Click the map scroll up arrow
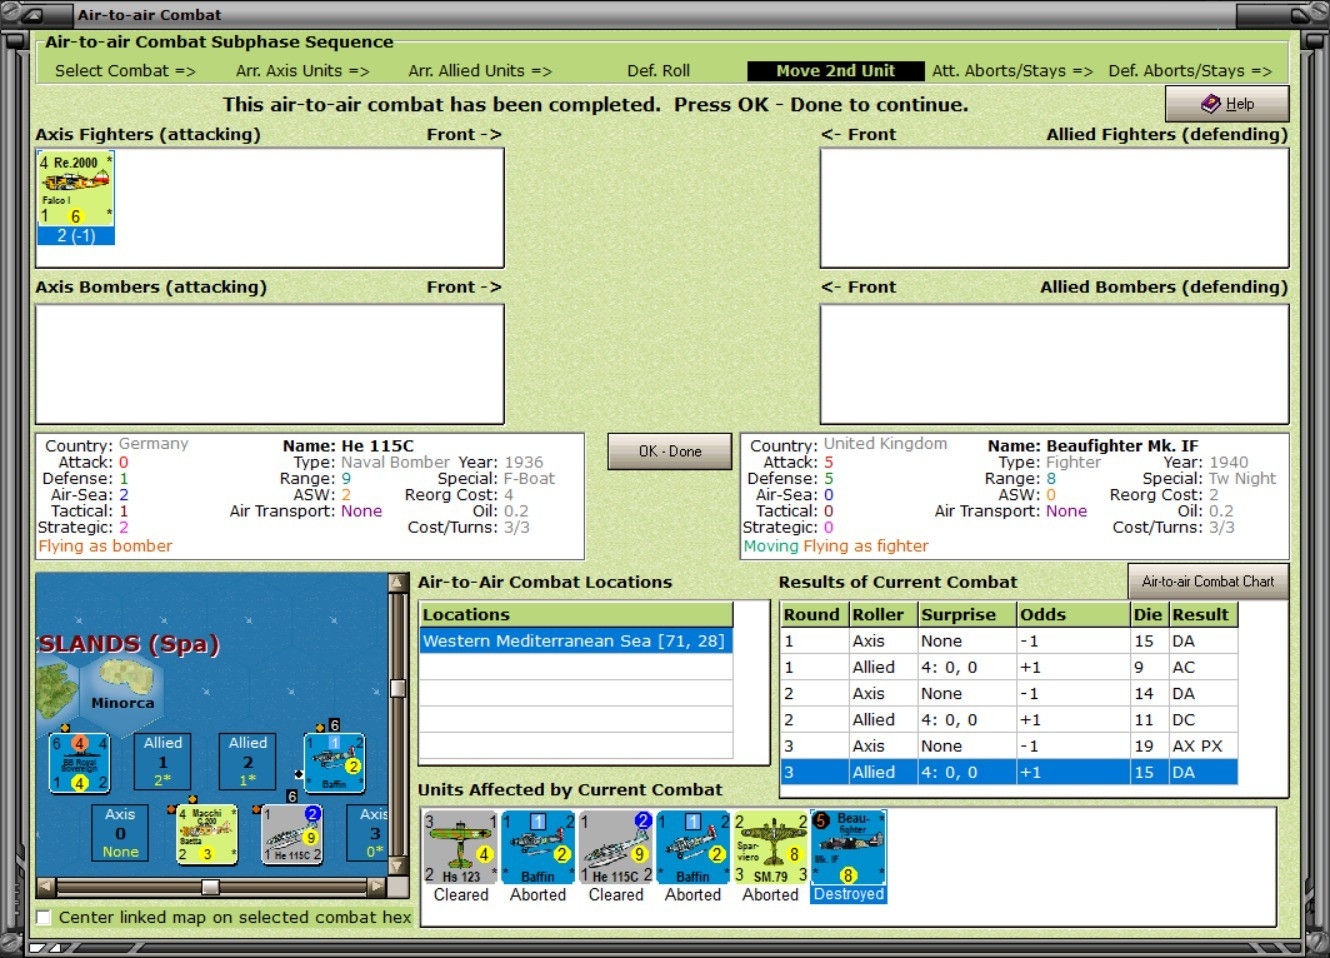Image resolution: width=1330 pixels, height=958 pixels. tap(398, 582)
